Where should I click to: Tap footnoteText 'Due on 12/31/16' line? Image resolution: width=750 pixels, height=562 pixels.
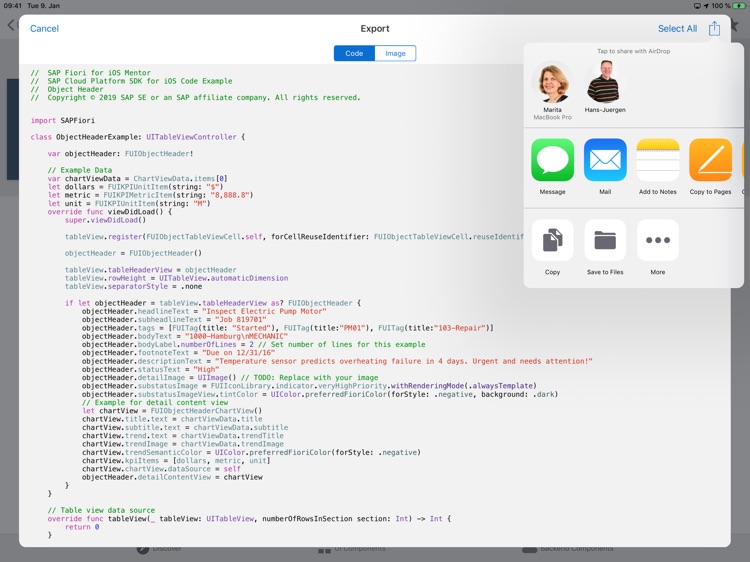[178, 353]
